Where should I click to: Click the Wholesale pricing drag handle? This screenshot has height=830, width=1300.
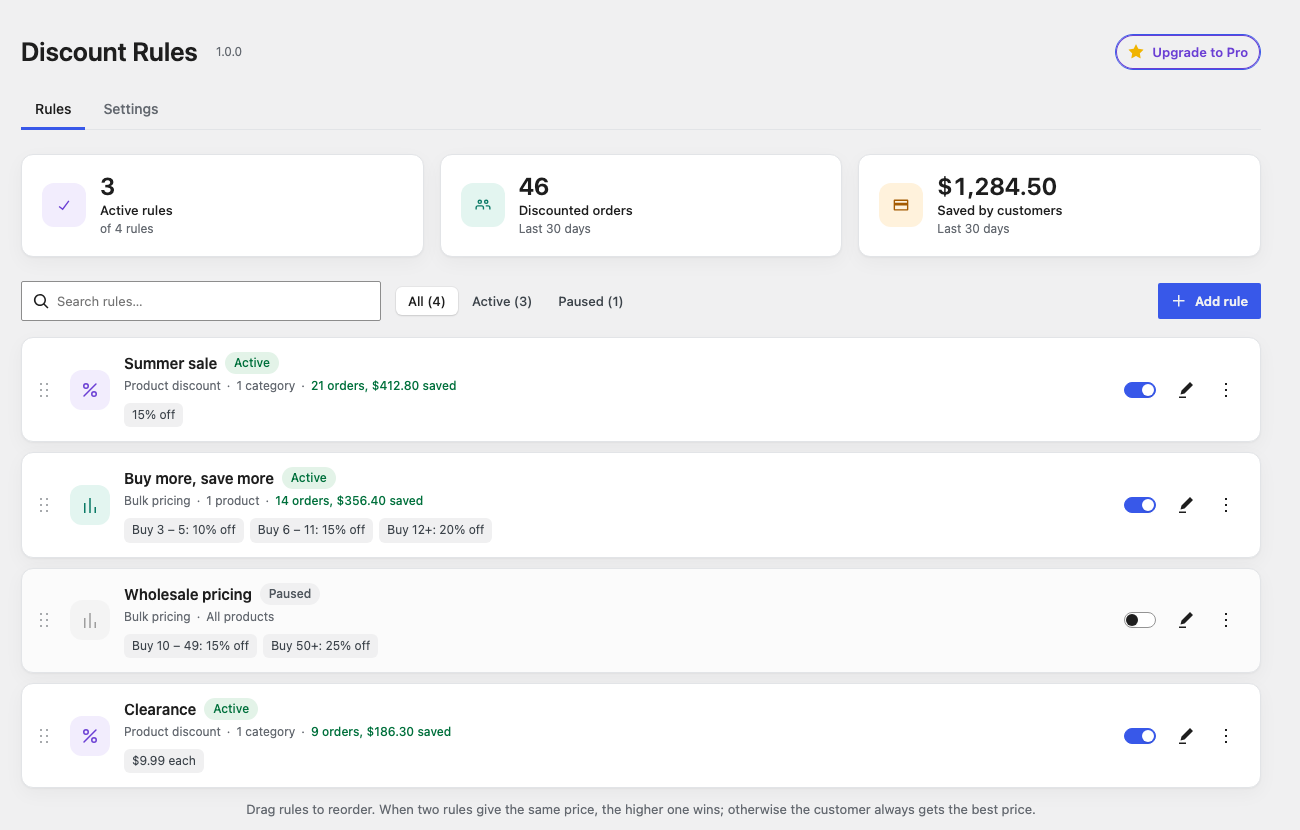pos(44,620)
